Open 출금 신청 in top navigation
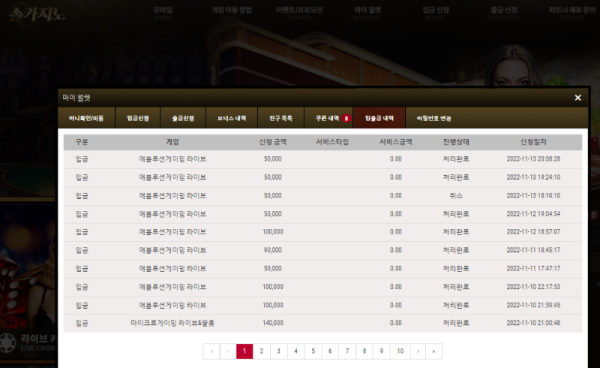 point(504,12)
